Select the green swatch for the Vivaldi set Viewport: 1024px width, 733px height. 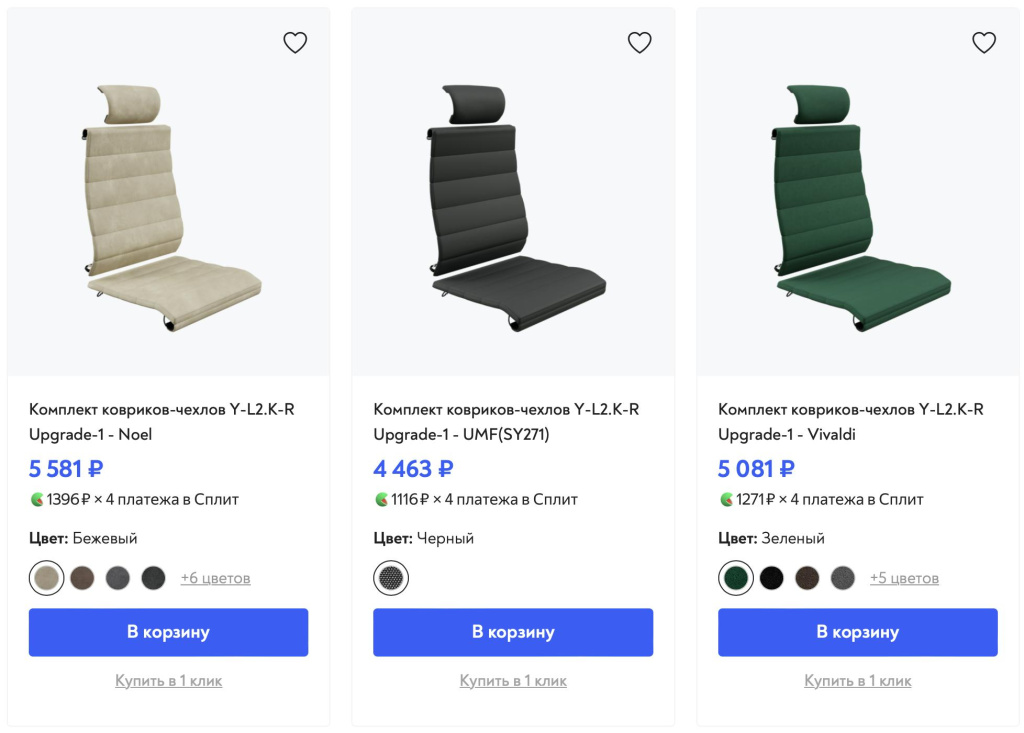coord(736,578)
